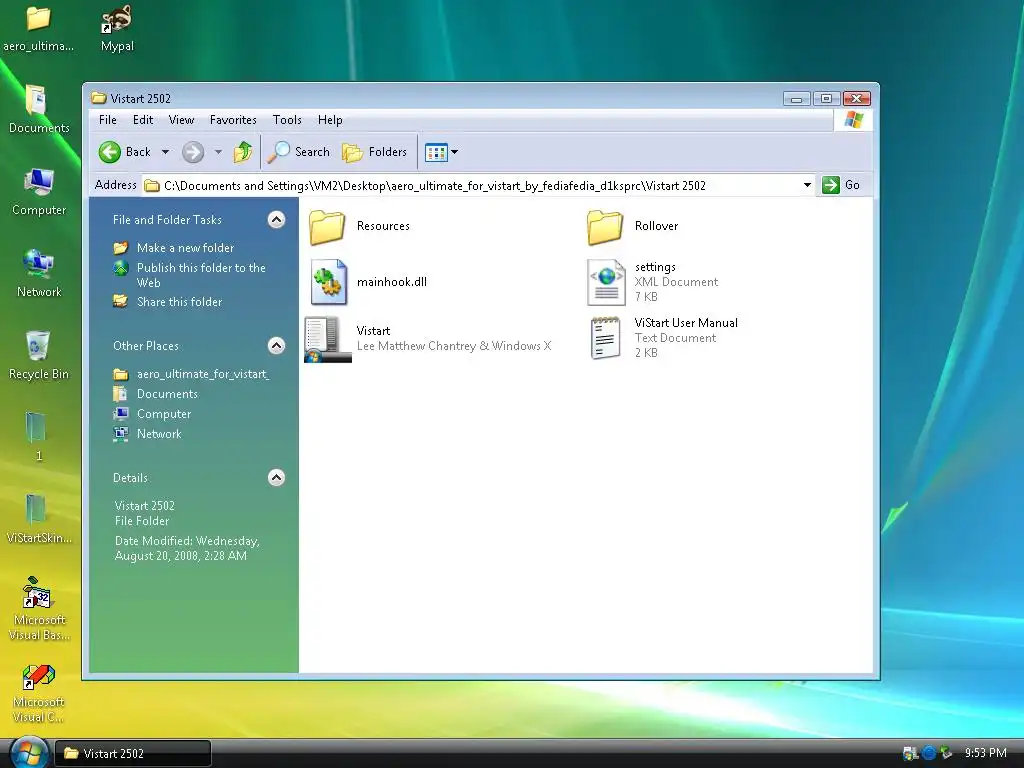Click the ViStart User Manual file name
The image size is (1024, 768).
coord(686,323)
